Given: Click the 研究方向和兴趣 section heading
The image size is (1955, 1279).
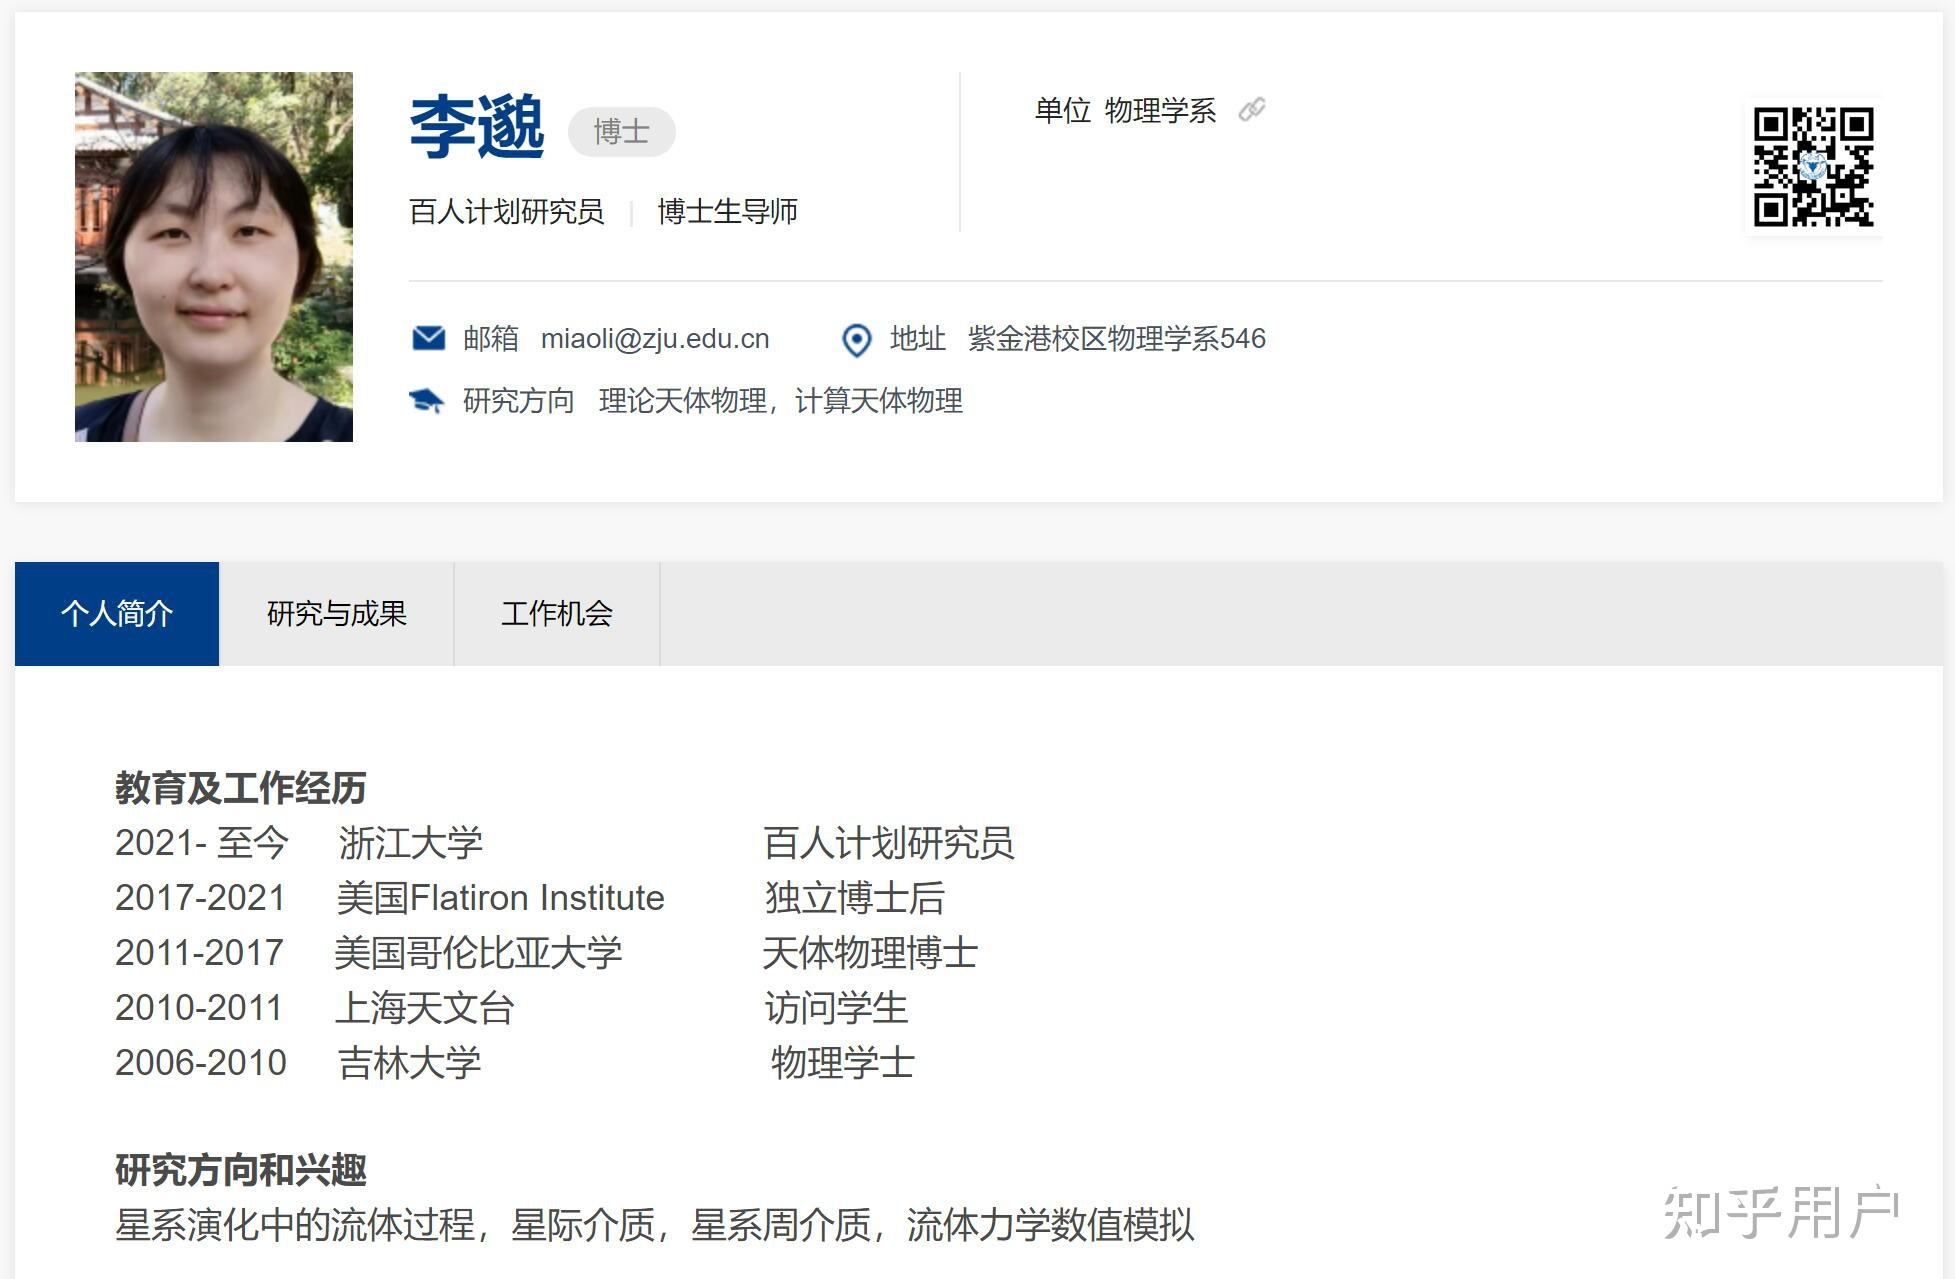Looking at the screenshot, I should tap(240, 1169).
